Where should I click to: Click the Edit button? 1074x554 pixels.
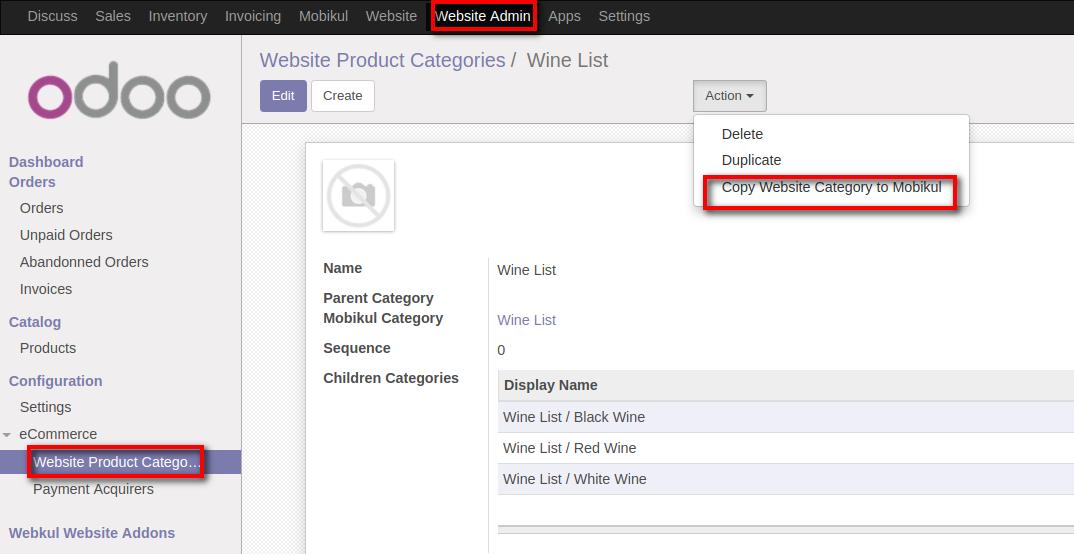click(x=283, y=96)
